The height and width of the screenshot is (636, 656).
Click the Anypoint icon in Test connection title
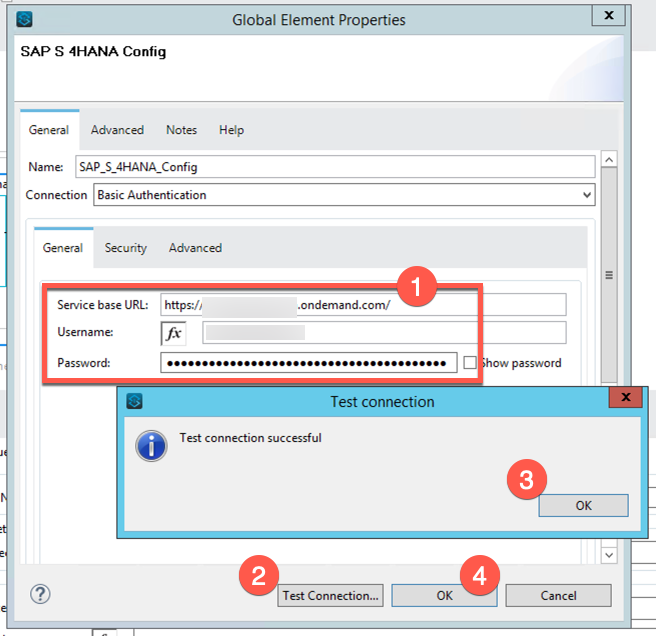pyautogui.click(x=134, y=401)
